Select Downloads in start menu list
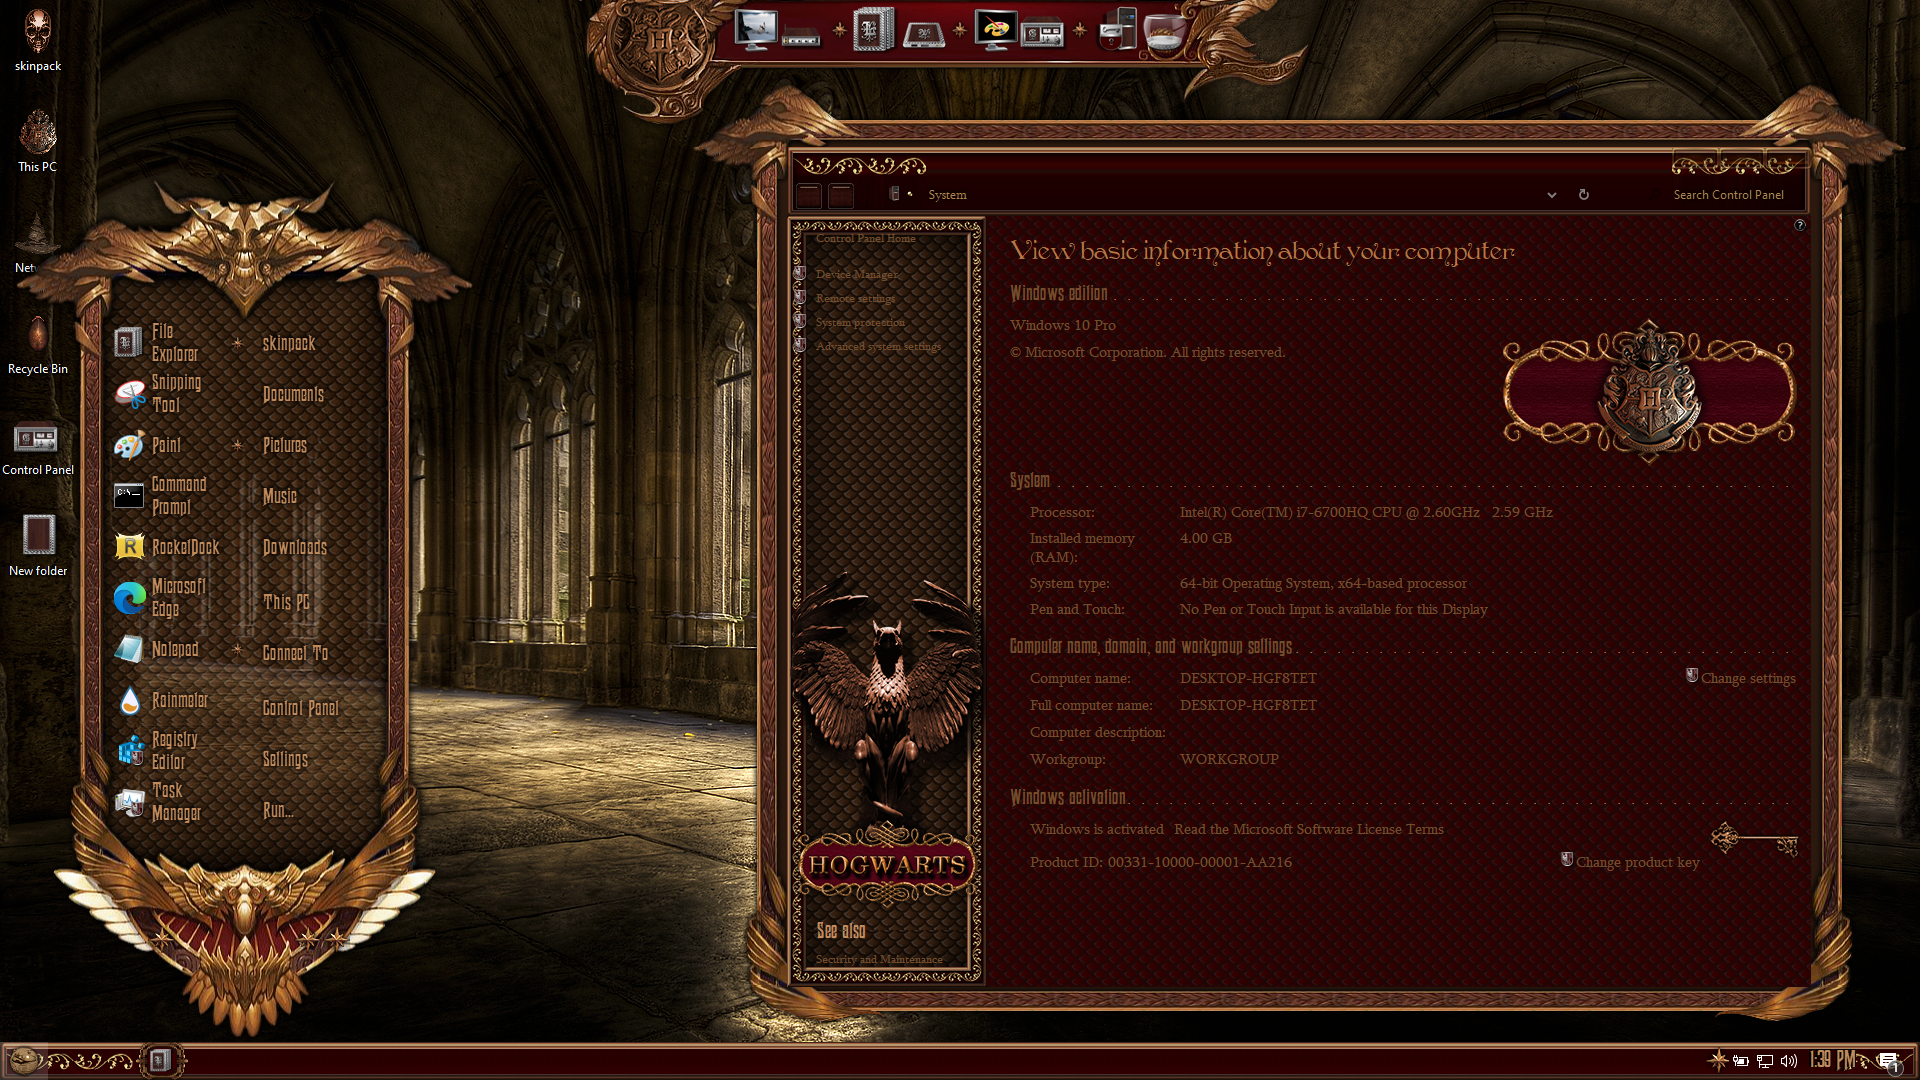This screenshot has width=1920, height=1080. click(294, 547)
